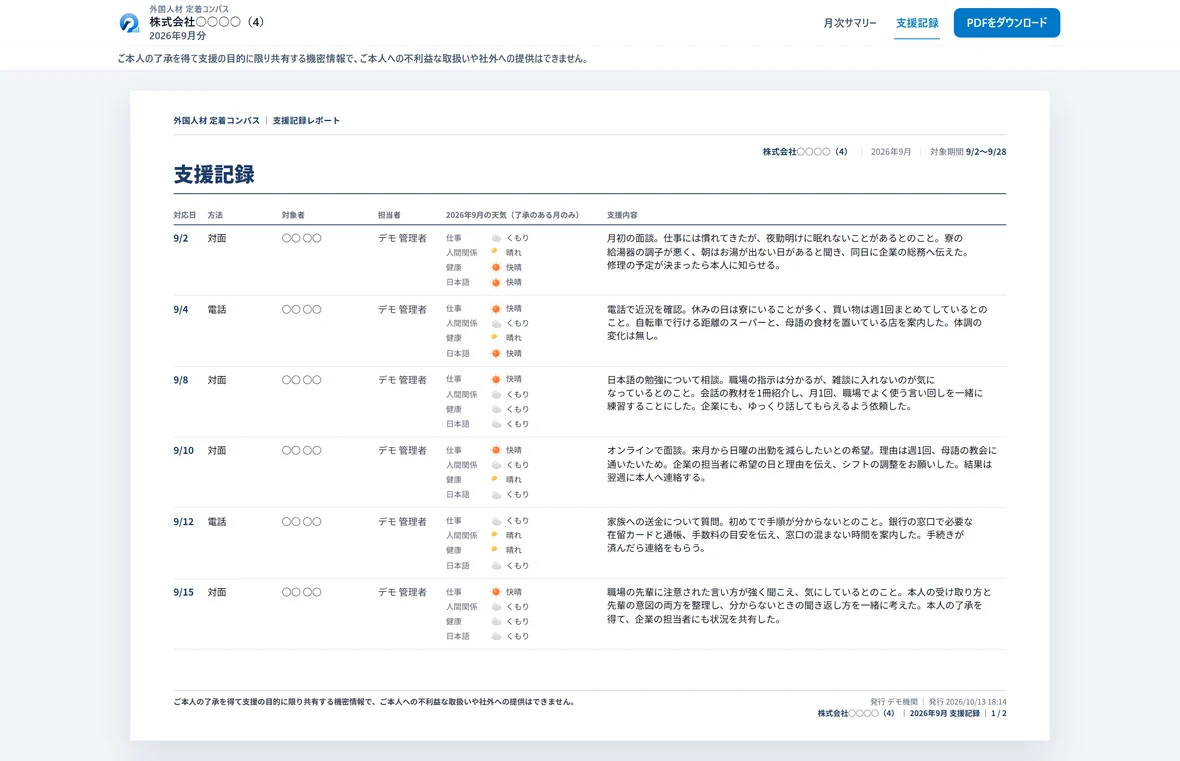Click the 仕事 cloudy icon in the 9/12 record

pyautogui.click(x=496, y=521)
